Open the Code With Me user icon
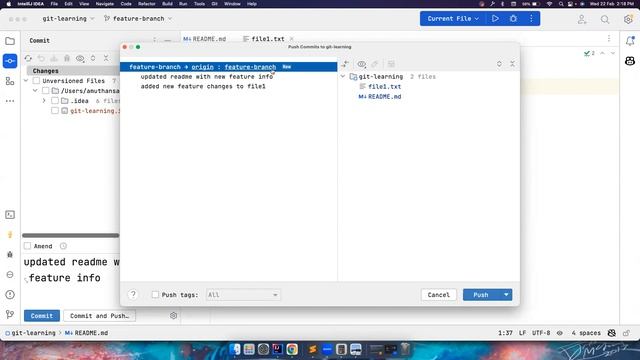Image resolution: width=640 pixels, height=360 pixels. (x=582, y=19)
